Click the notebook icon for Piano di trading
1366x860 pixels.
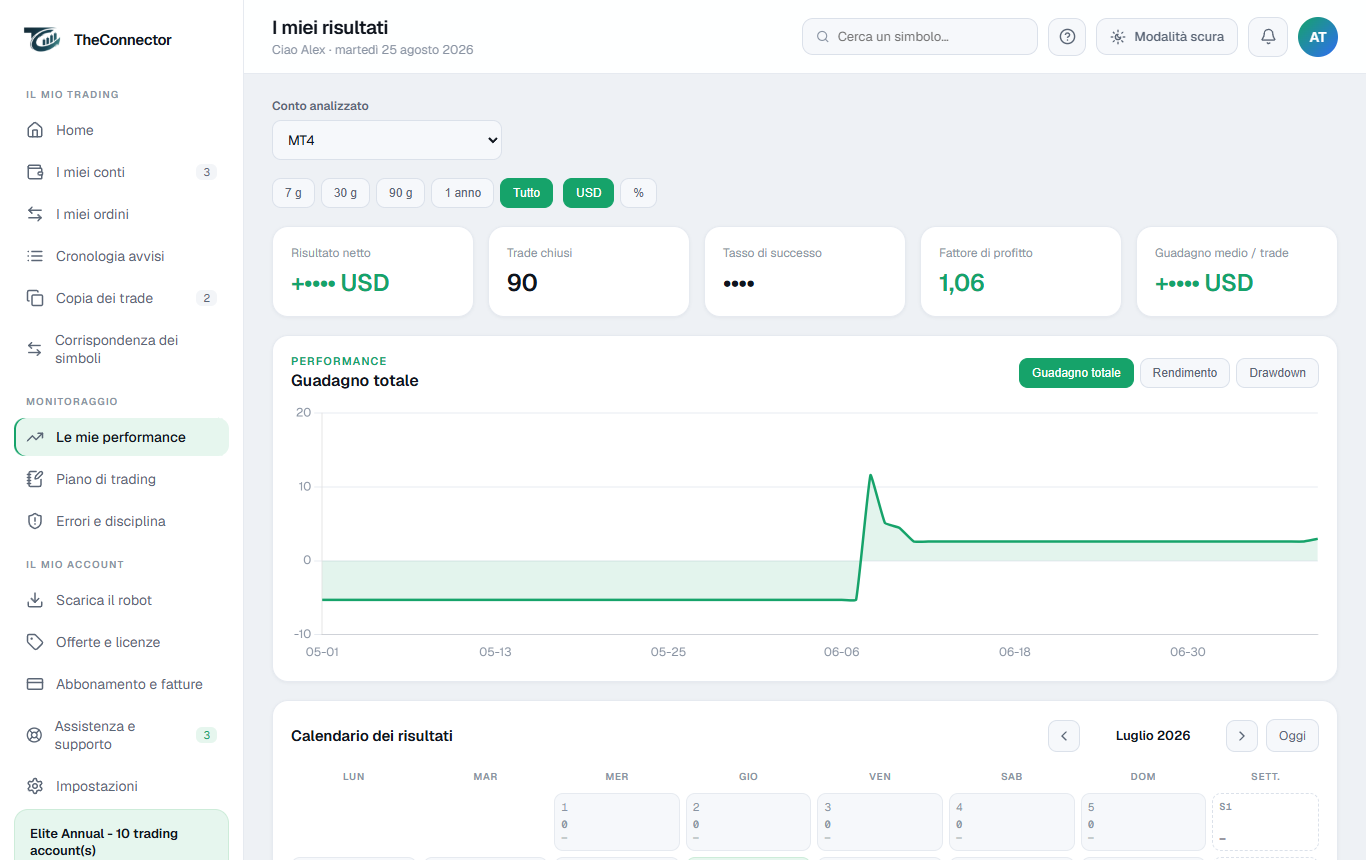point(35,479)
